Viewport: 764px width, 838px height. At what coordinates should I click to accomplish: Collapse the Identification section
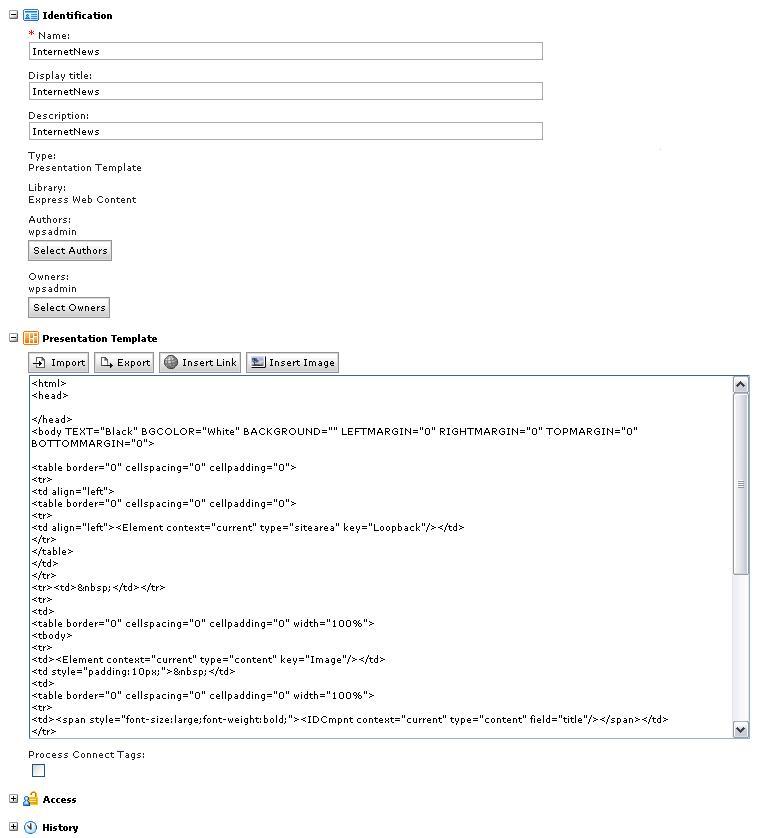(x=14, y=15)
